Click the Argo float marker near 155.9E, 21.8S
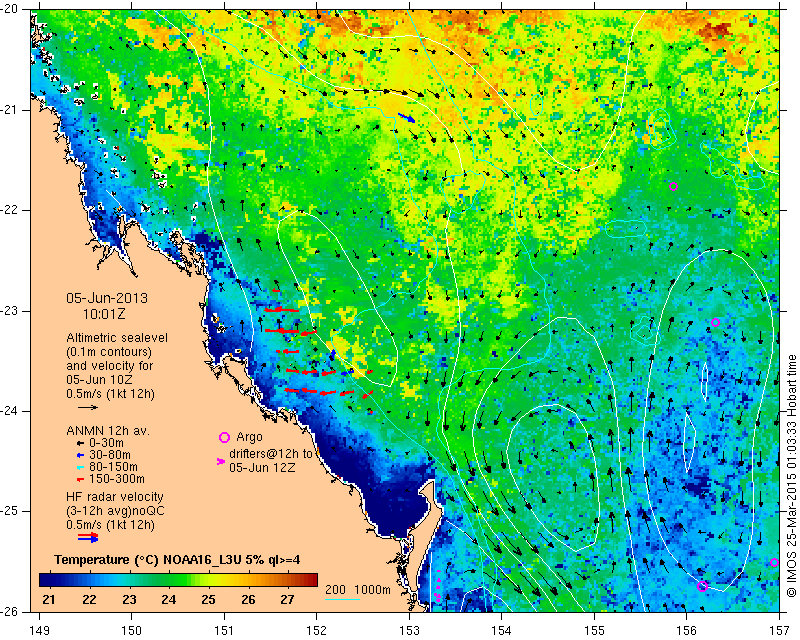 click(673, 187)
